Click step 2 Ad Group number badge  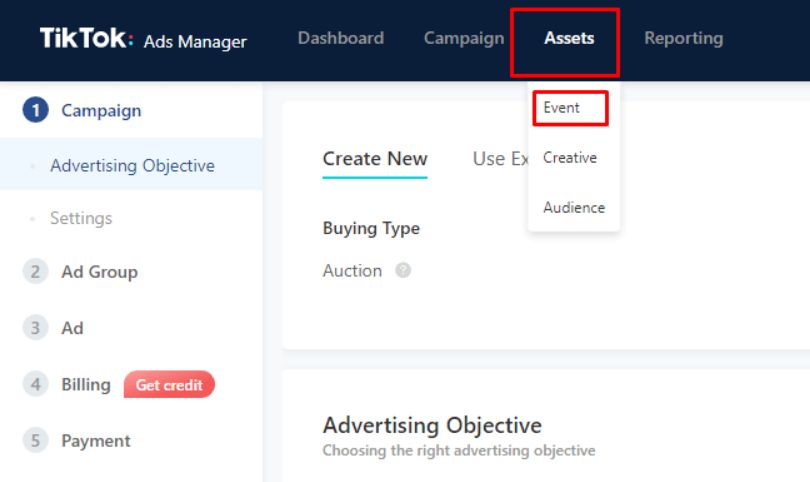35,272
